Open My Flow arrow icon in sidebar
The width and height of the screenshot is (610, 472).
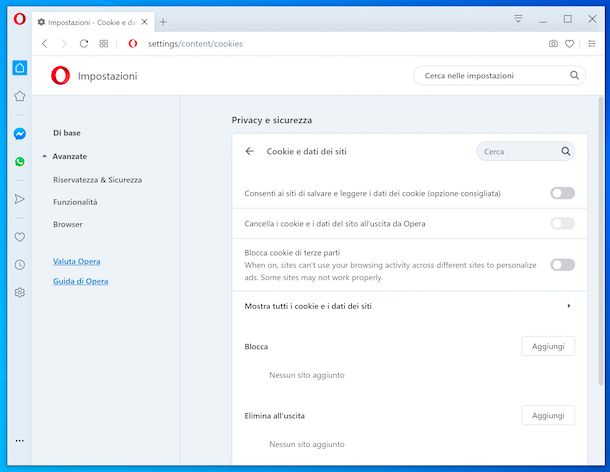click(20, 199)
